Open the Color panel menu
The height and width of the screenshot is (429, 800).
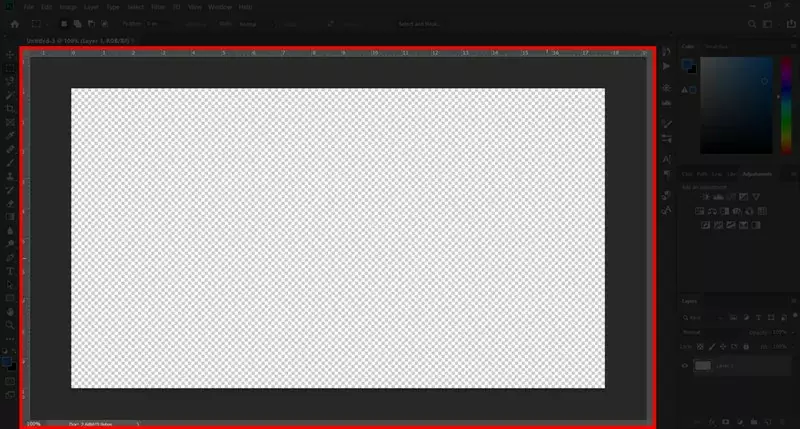[793, 46]
